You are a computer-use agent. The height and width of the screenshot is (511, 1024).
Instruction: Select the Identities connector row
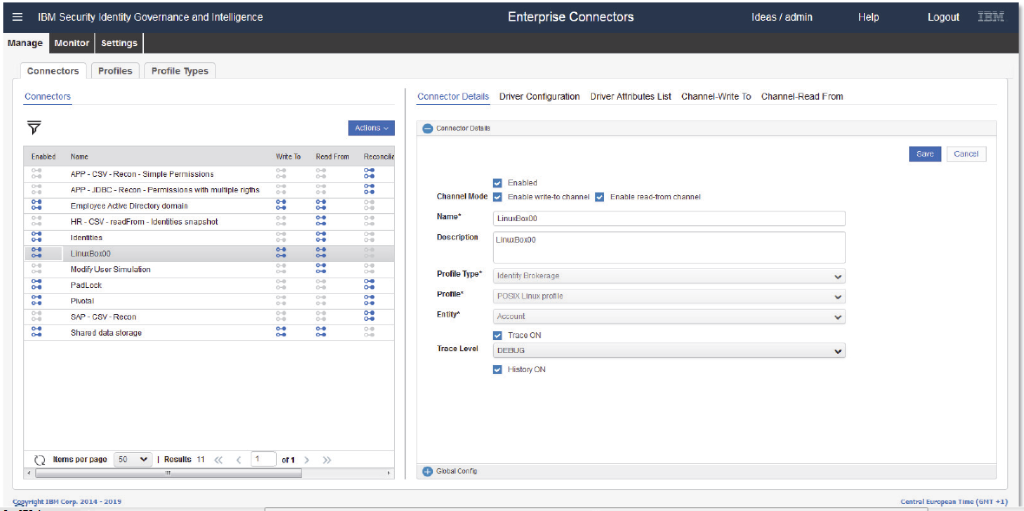[x=209, y=237]
